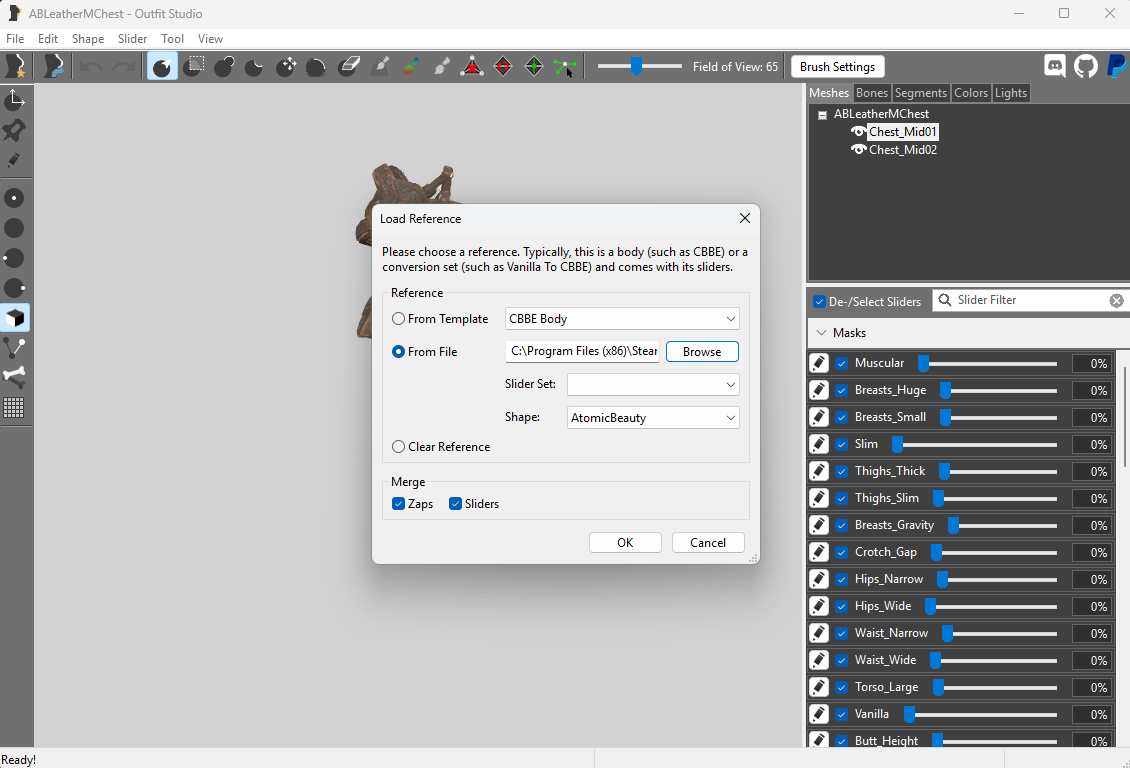Viewport: 1130px width, 768px height.
Task: Open the Shape dropdown showing AtomicBeauty
Action: (x=653, y=418)
